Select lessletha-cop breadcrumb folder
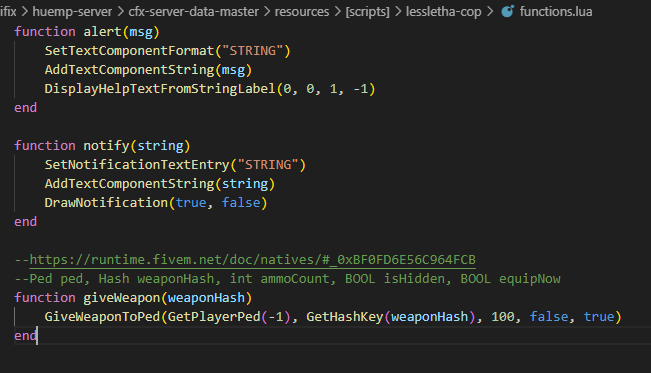Screen dimensions: 651x373 [443, 12]
